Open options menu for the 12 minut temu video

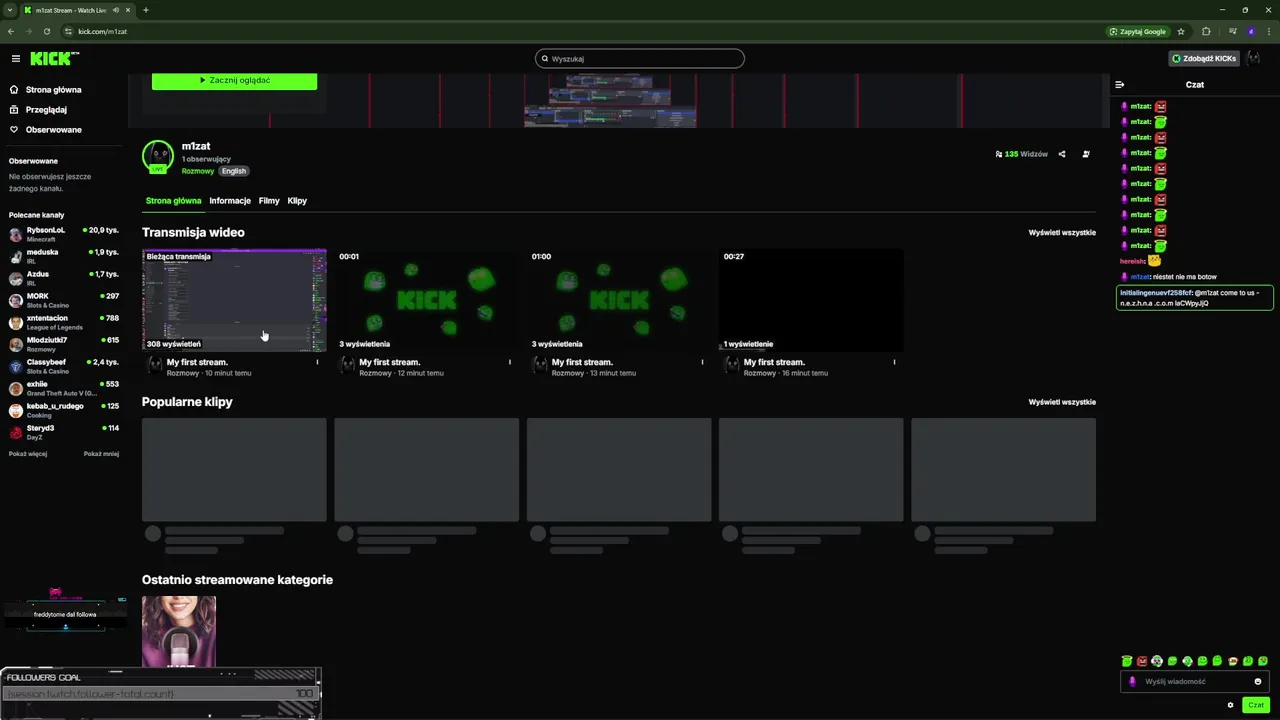pos(509,362)
